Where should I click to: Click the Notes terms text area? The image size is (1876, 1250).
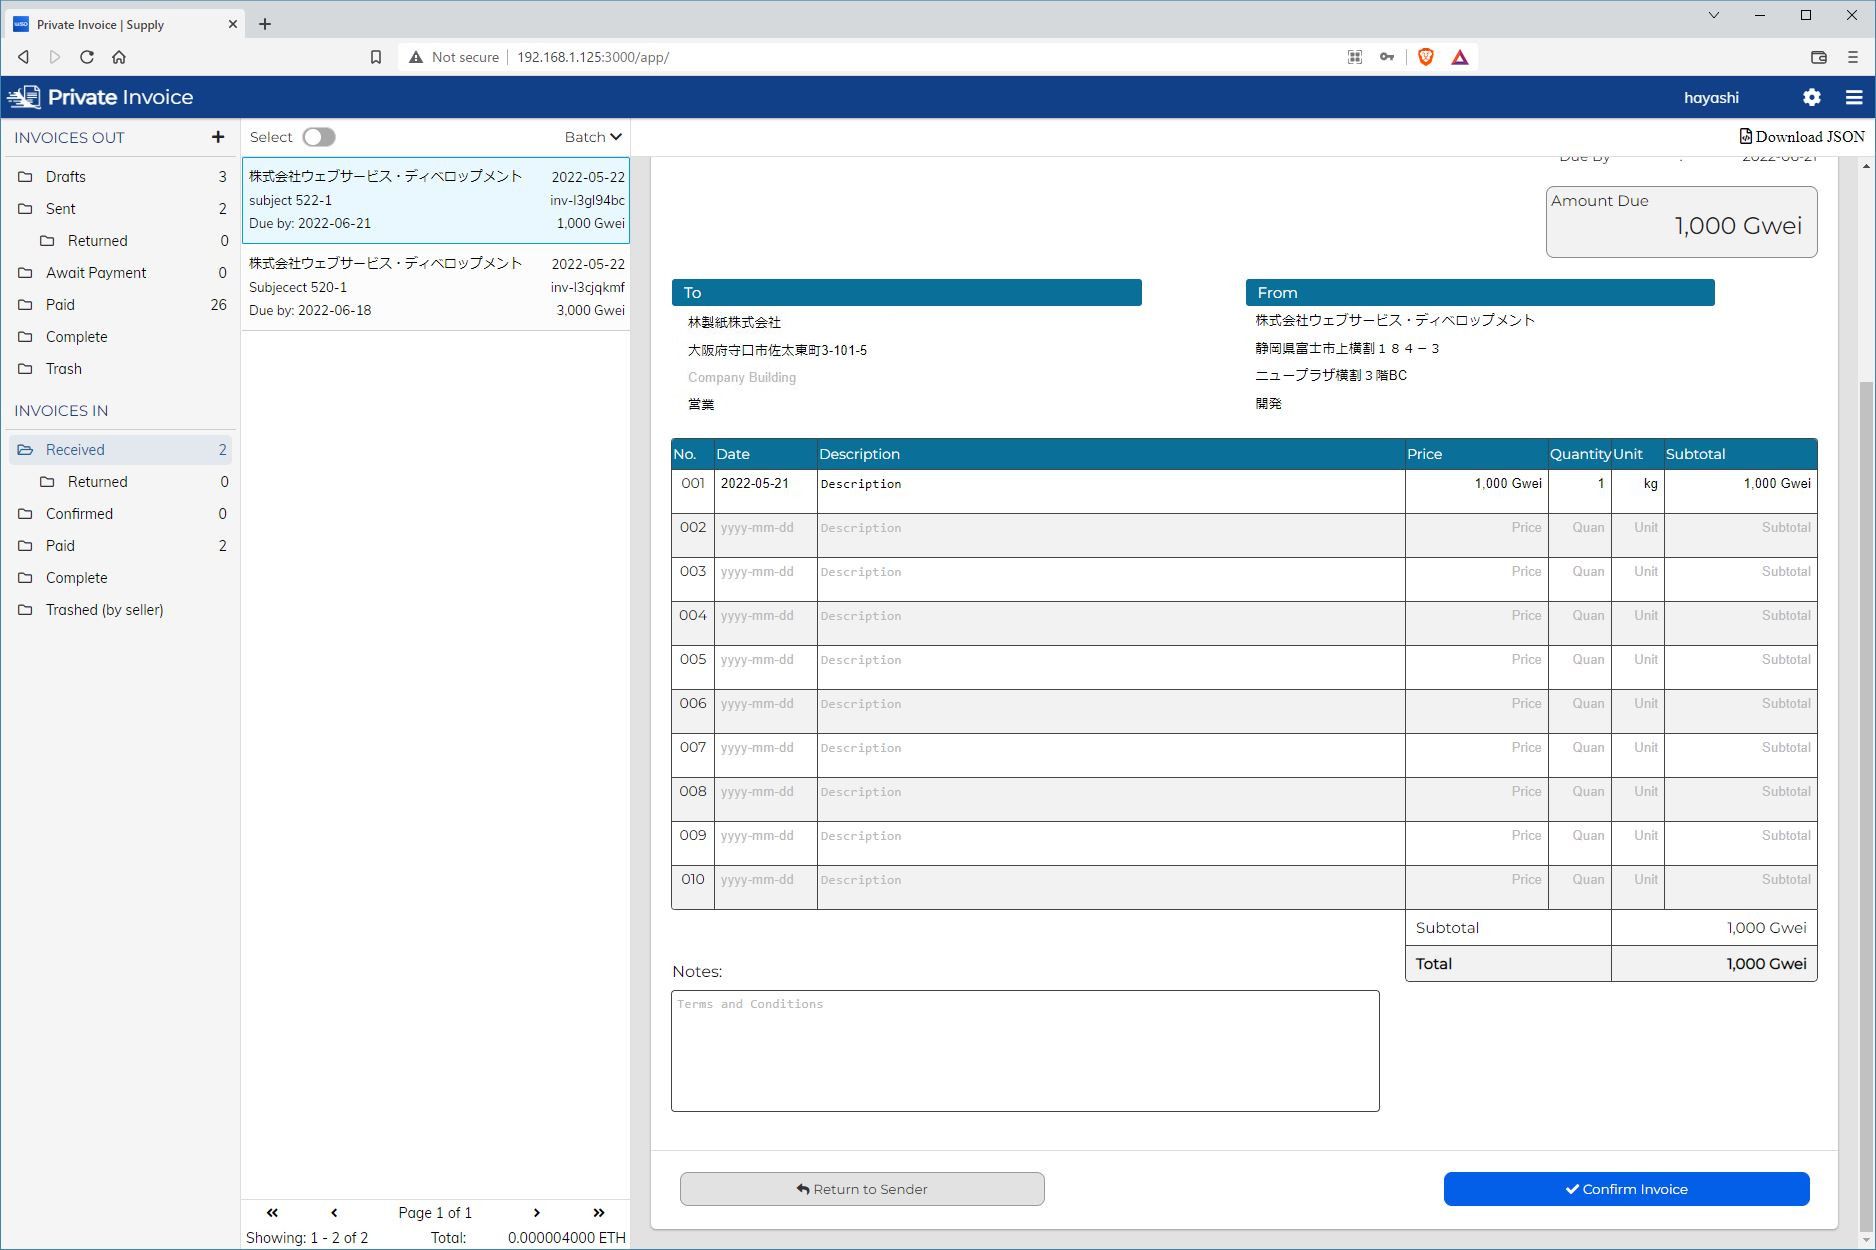coord(1025,1051)
